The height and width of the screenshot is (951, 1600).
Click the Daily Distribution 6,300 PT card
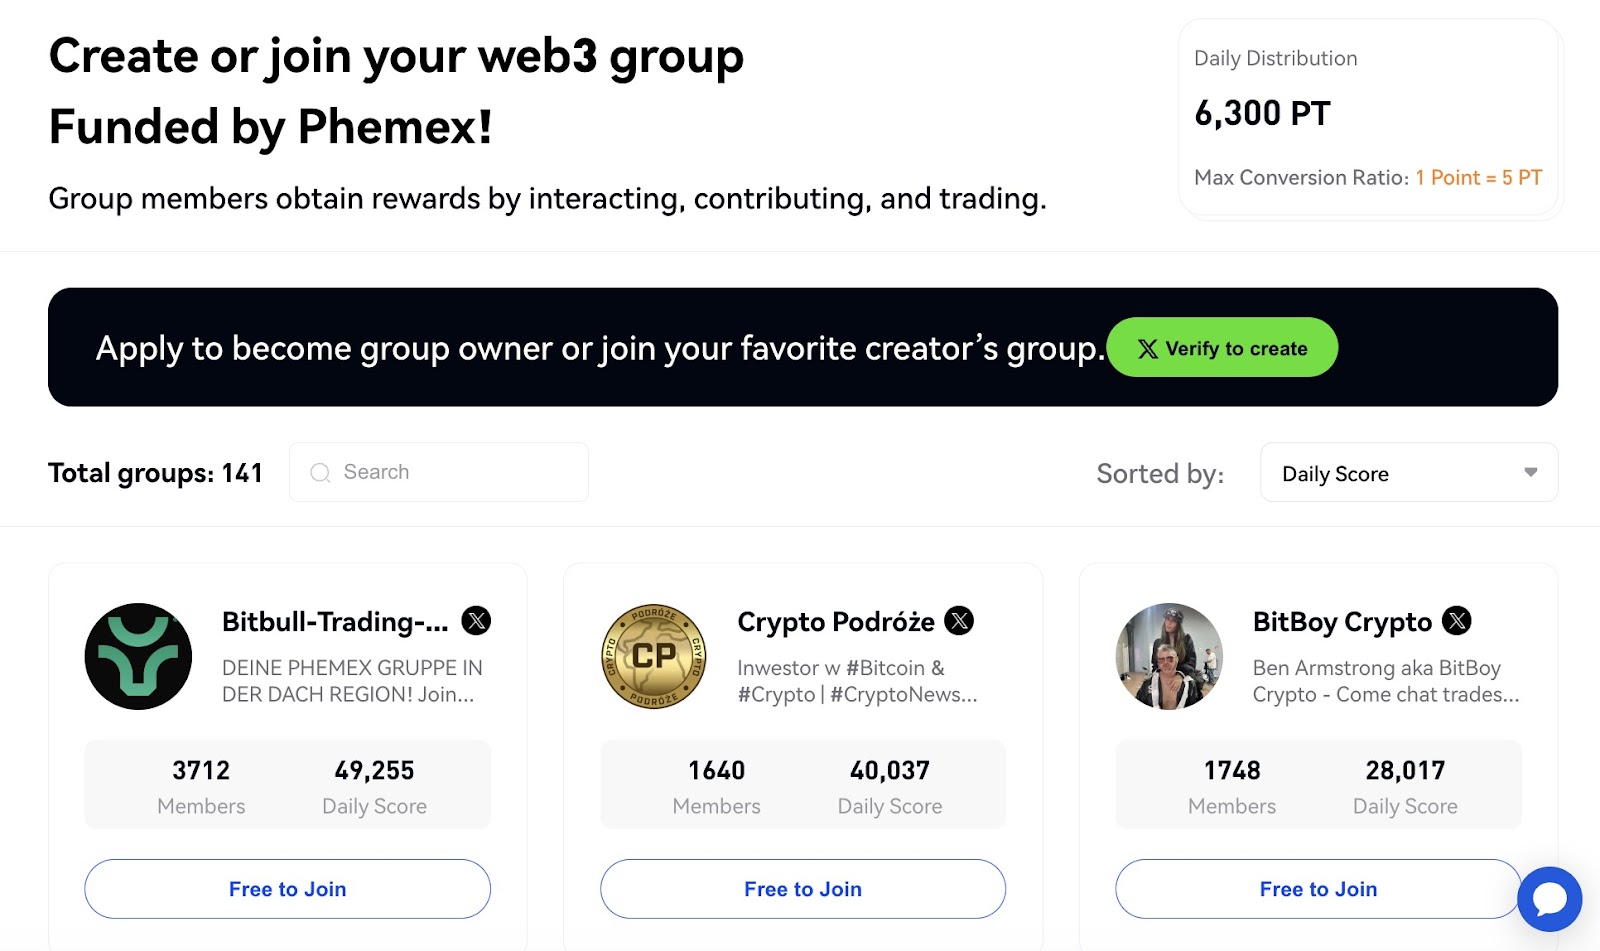point(1370,118)
